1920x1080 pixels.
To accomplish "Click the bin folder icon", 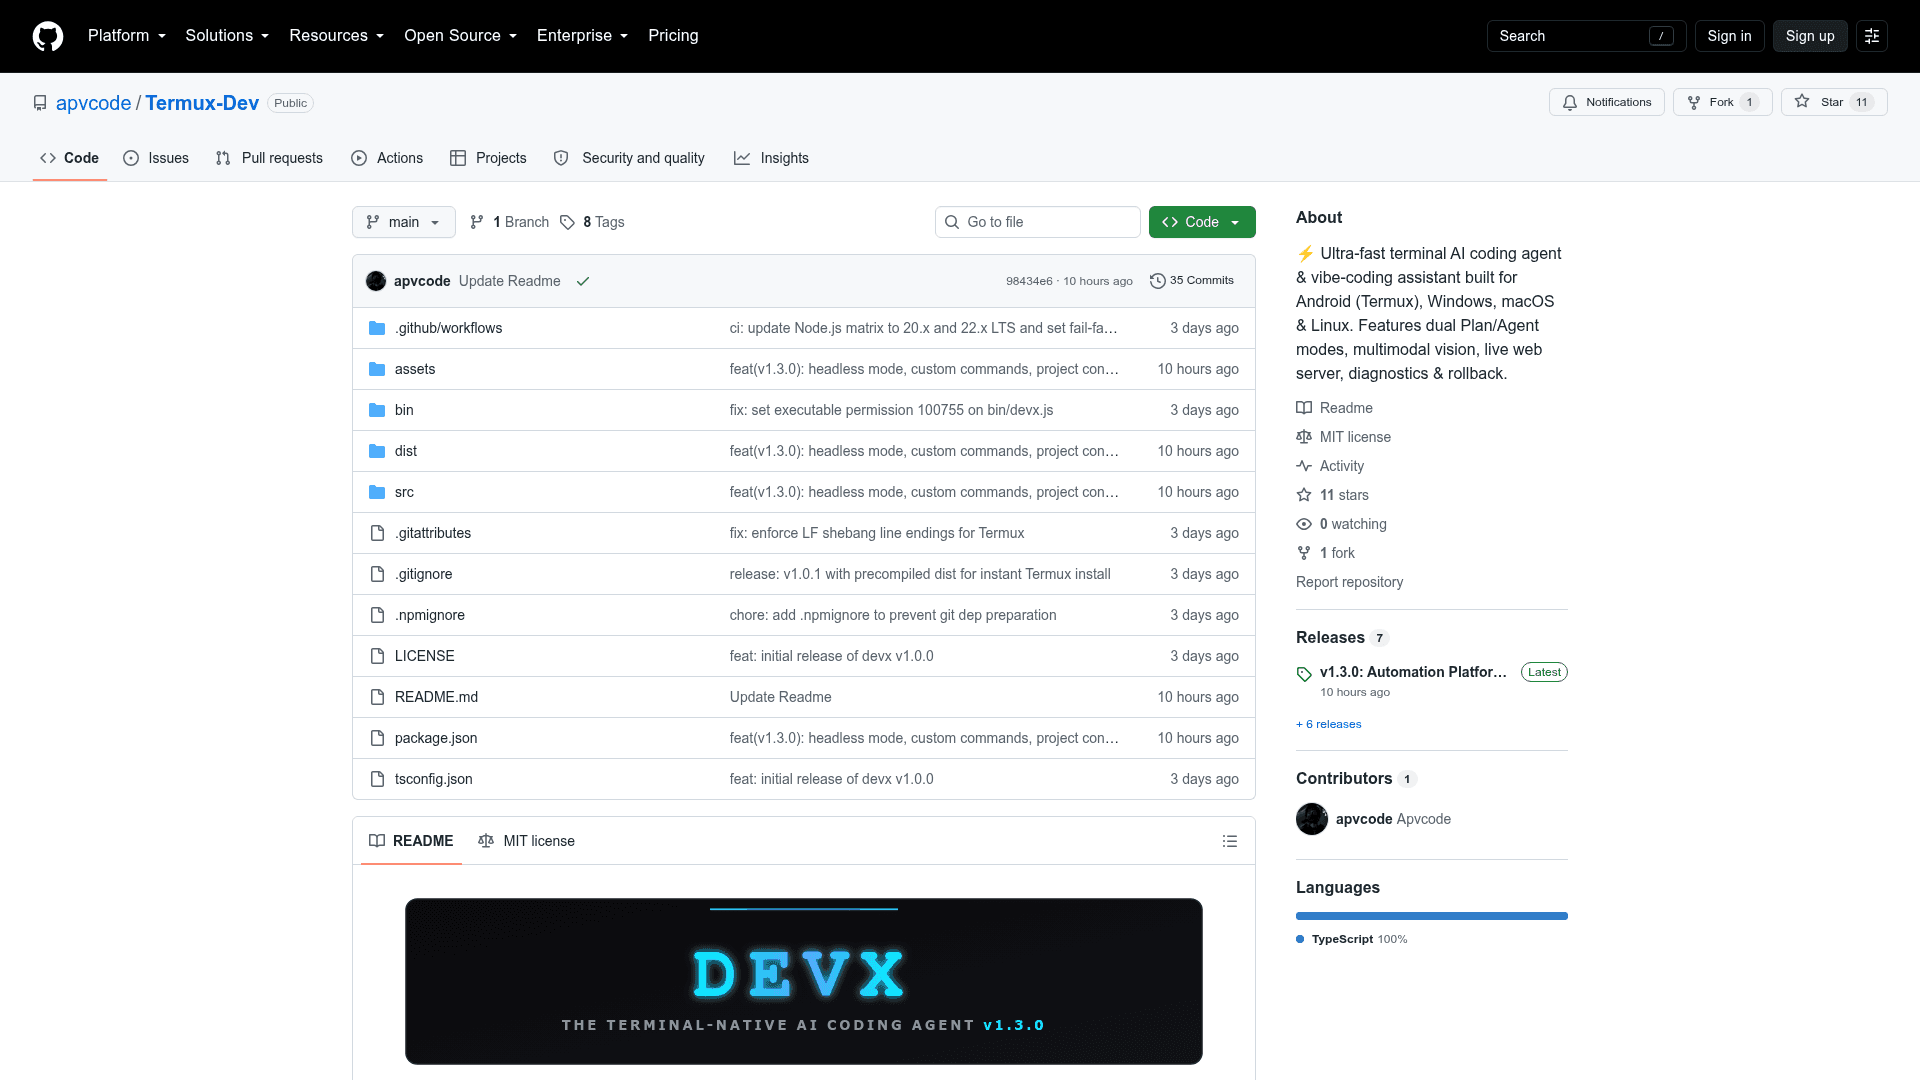I will coord(377,410).
